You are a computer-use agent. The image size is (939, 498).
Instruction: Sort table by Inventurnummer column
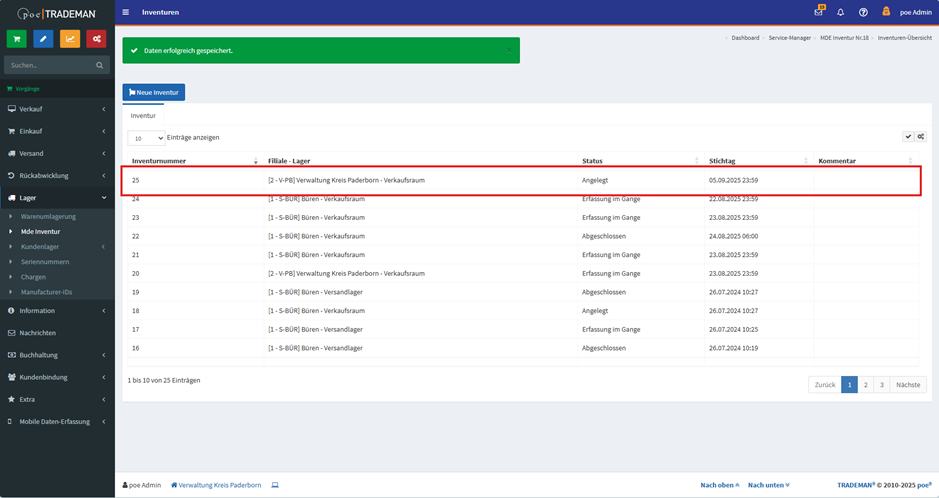[195, 160]
